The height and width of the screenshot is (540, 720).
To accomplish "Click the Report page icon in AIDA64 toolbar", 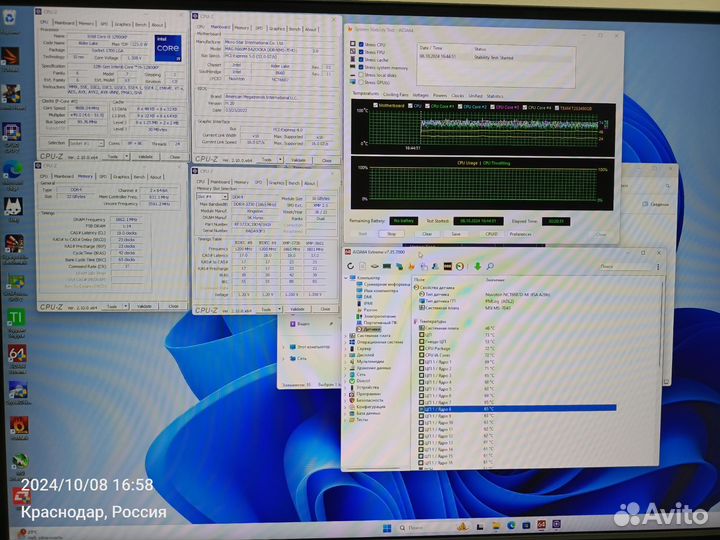I will pyautogui.click(x=363, y=266).
